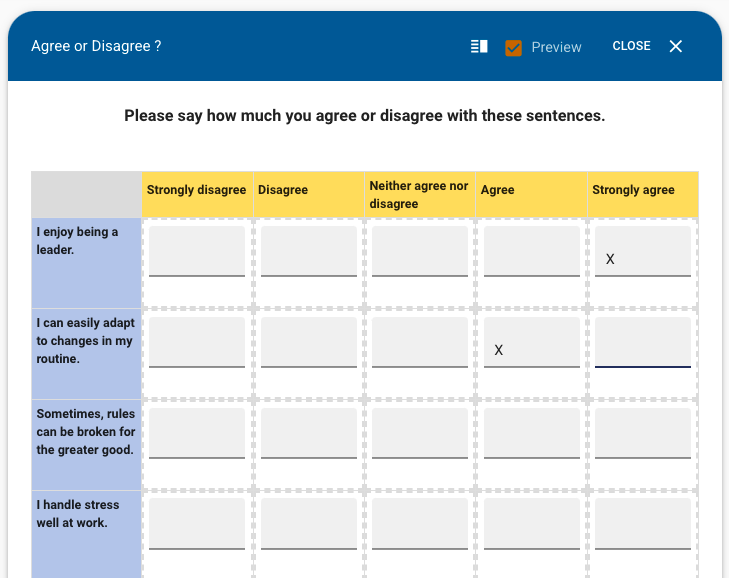Click Strongly agree field with X for leader

[643, 252]
